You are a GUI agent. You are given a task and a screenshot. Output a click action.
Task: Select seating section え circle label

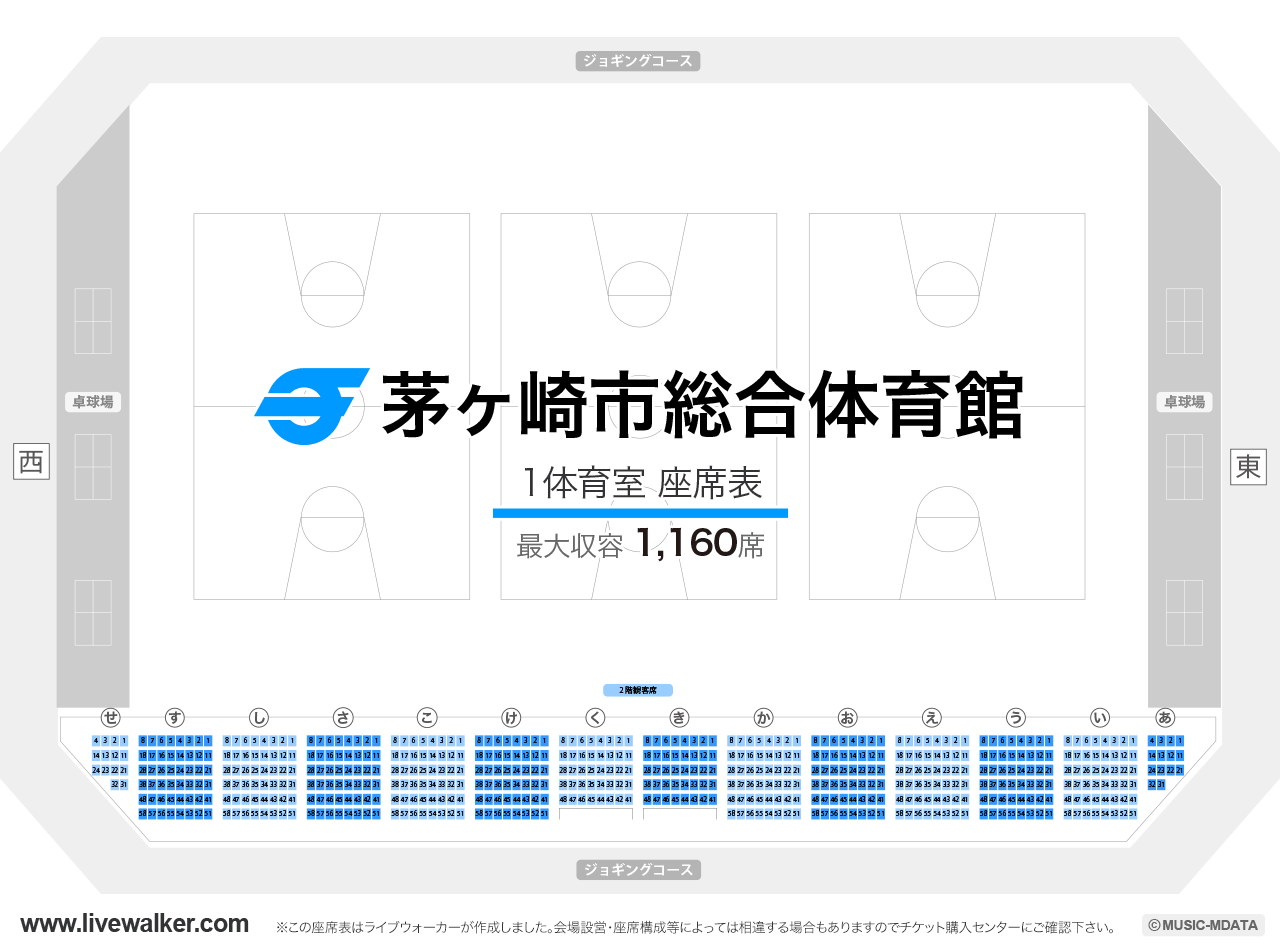point(932,717)
